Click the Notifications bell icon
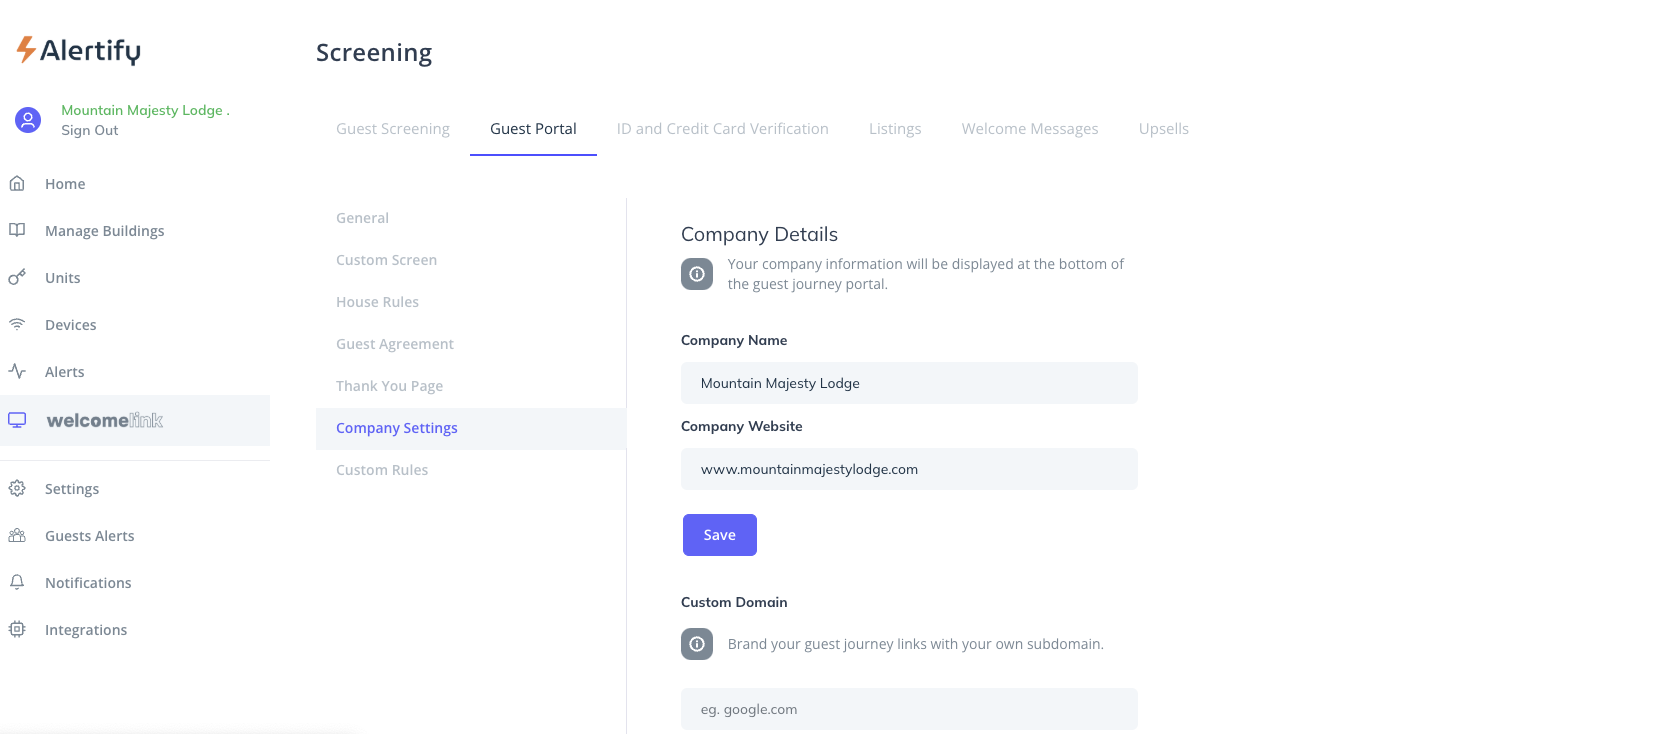This screenshot has width=1662, height=734. click(17, 582)
